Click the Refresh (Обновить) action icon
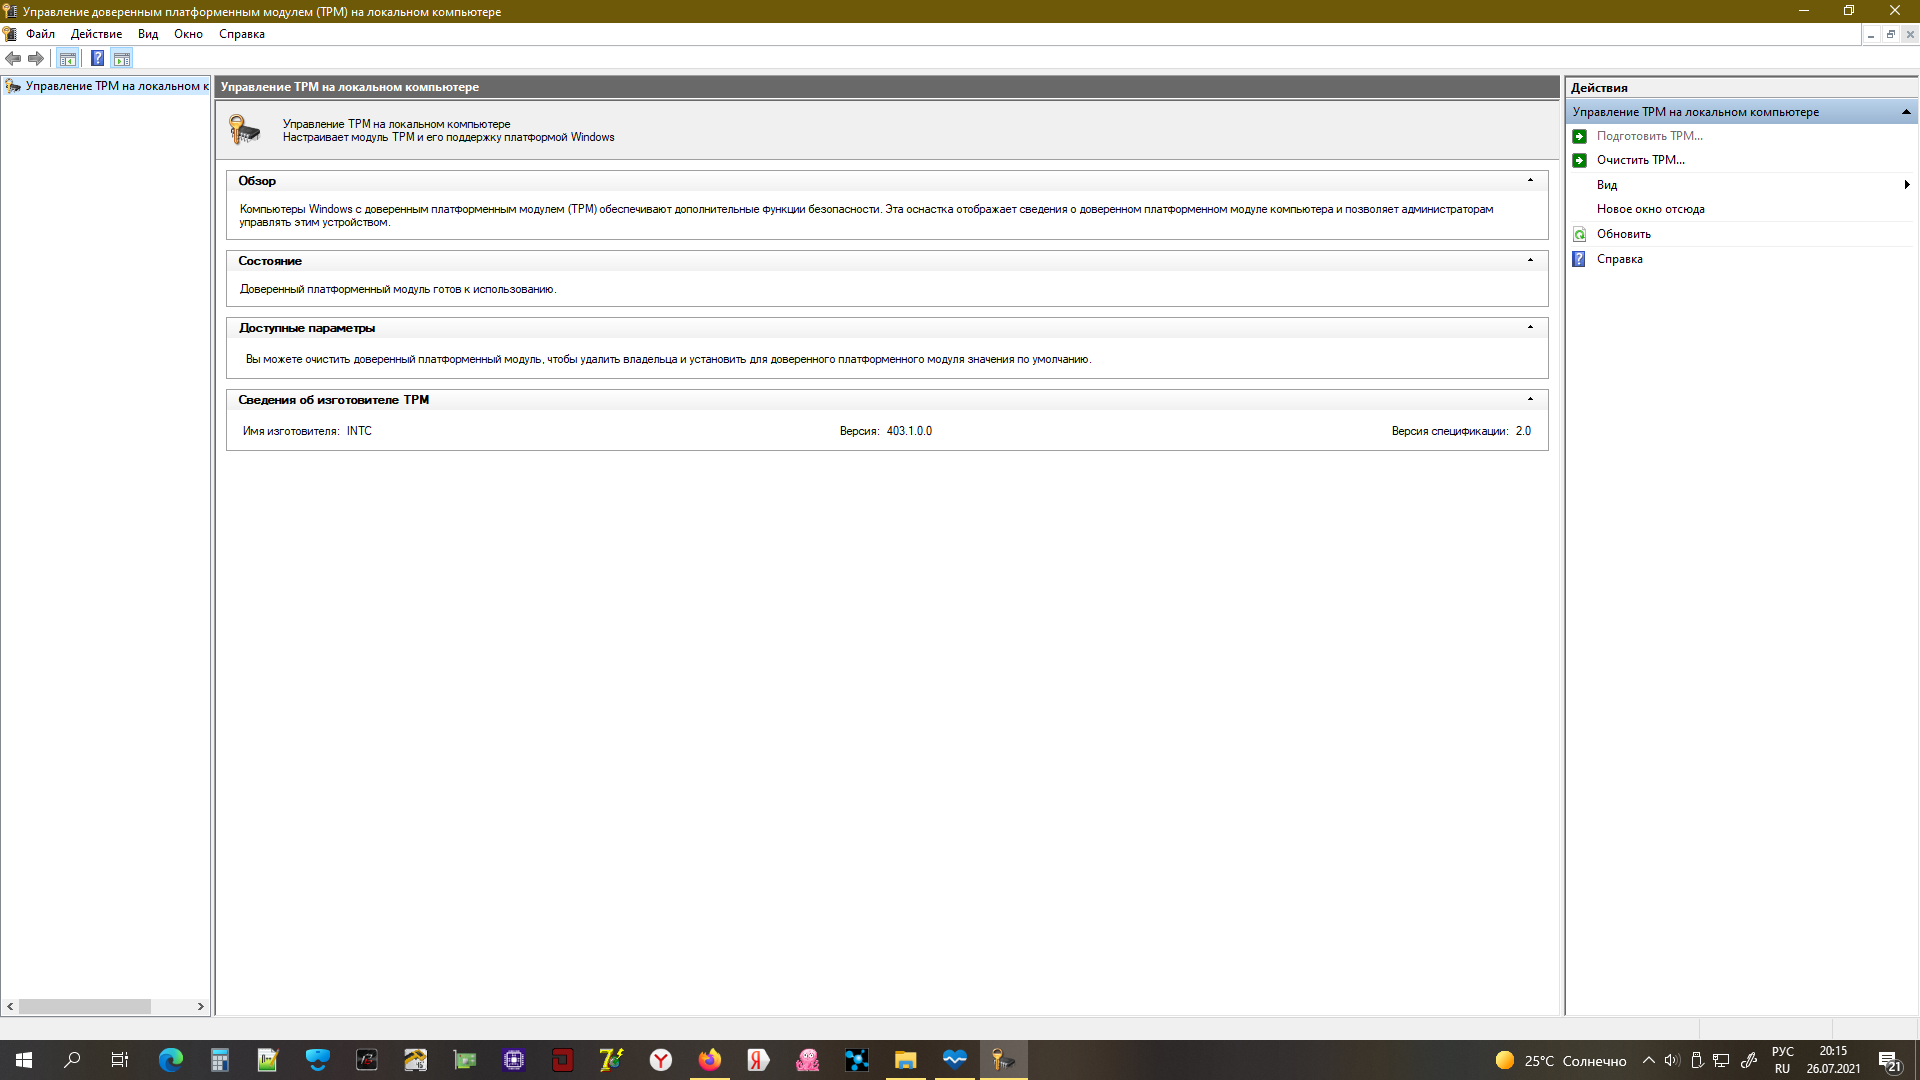This screenshot has width=1920, height=1080. click(x=1579, y=234)
